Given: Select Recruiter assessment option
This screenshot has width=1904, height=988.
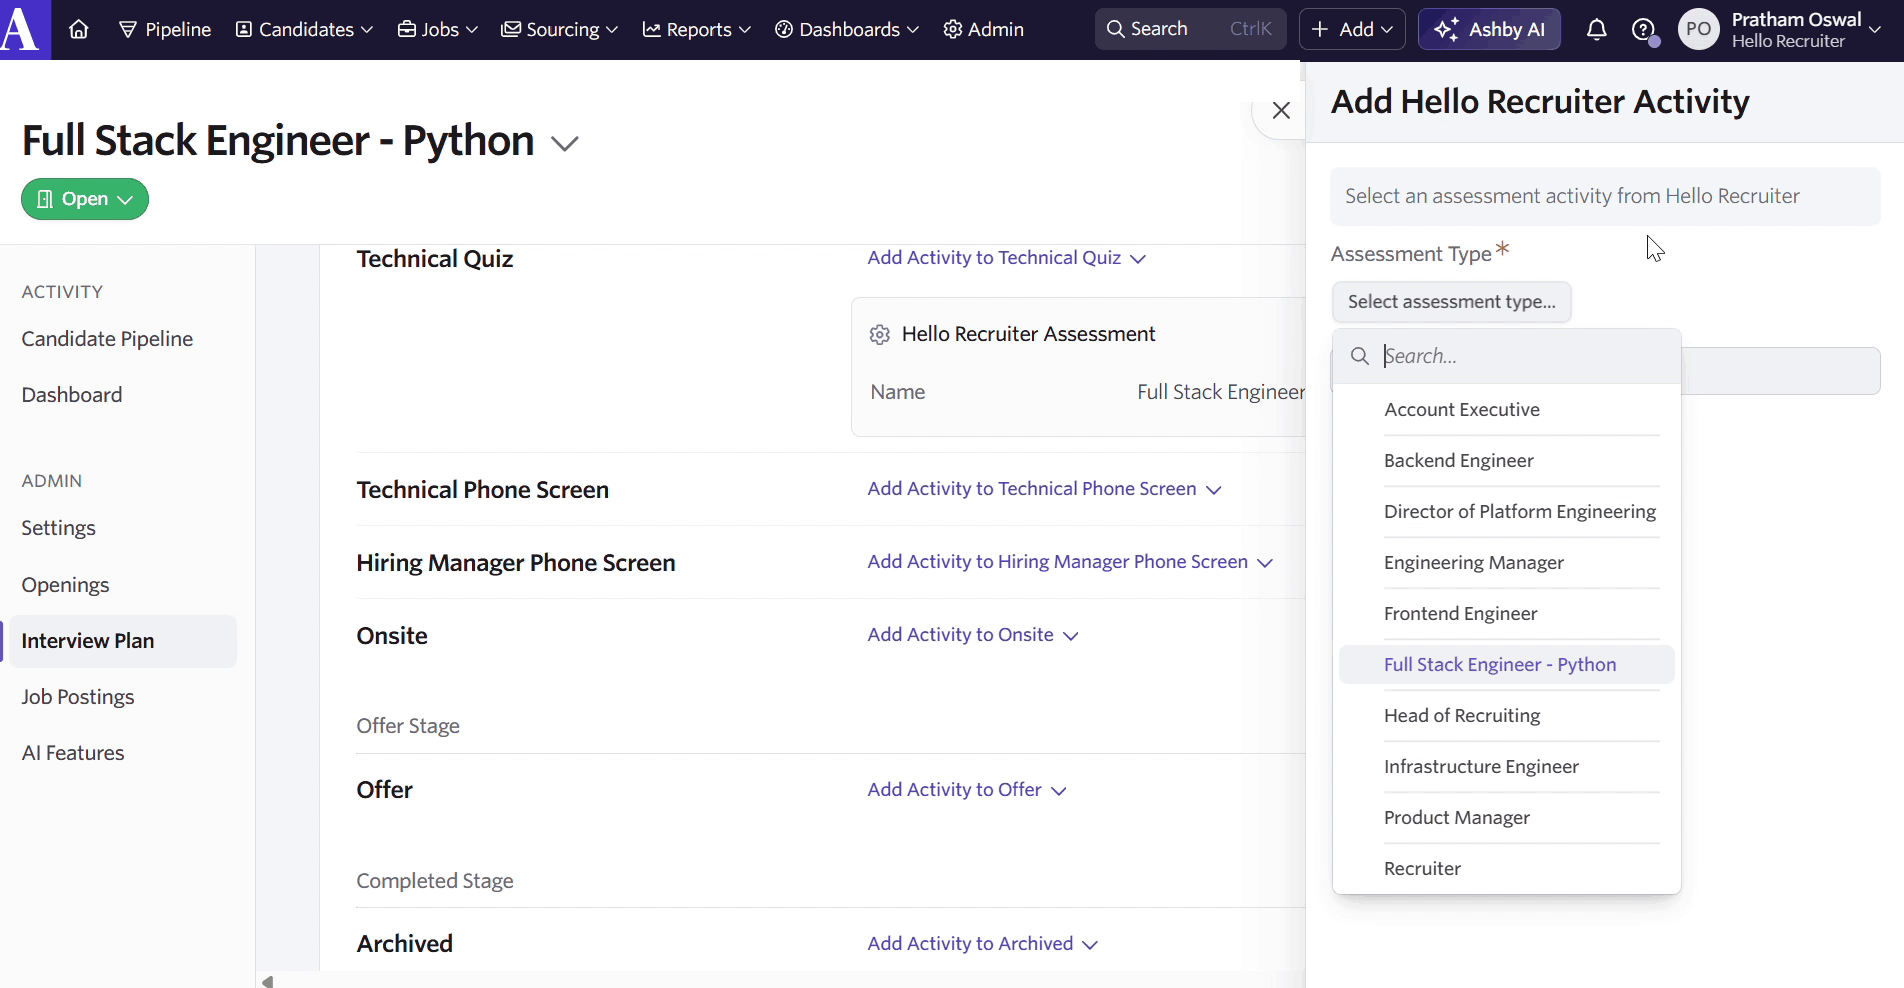Looking at the screenshot, I should coord(1506,869).
